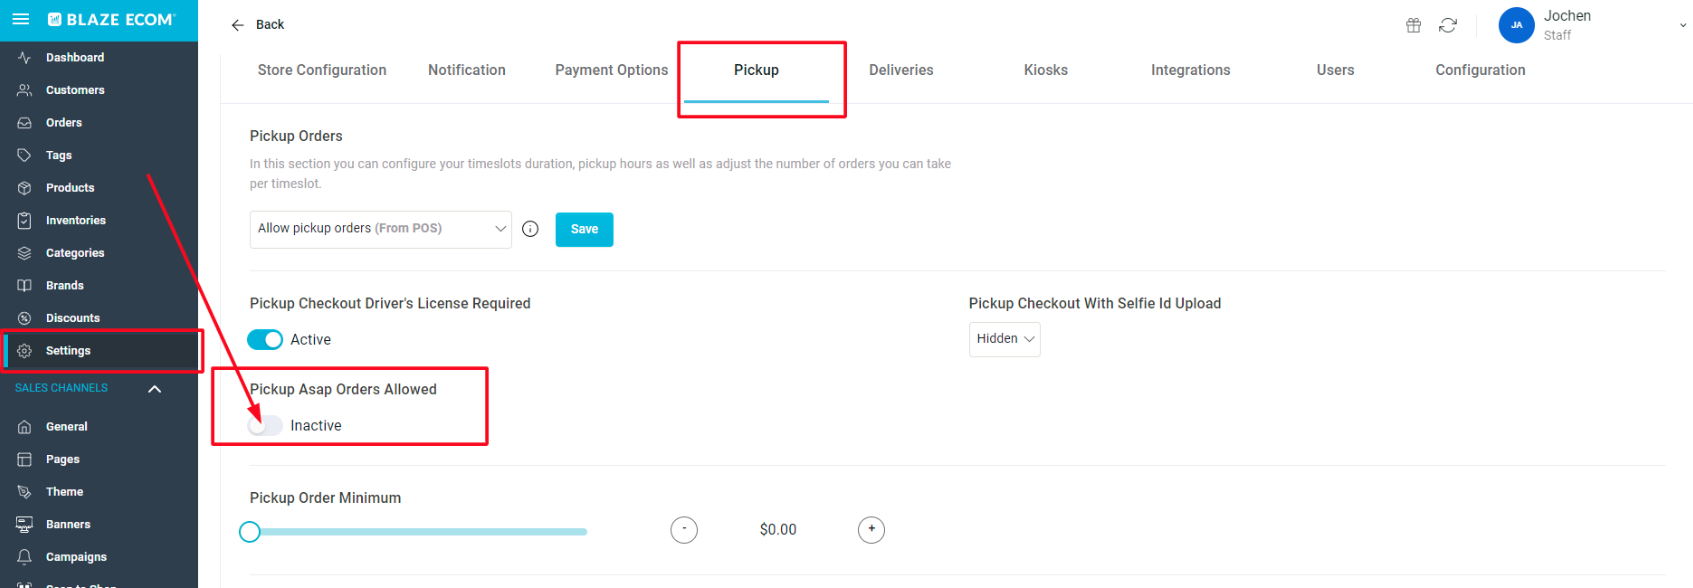Open the hamburger menu icon

20,19
